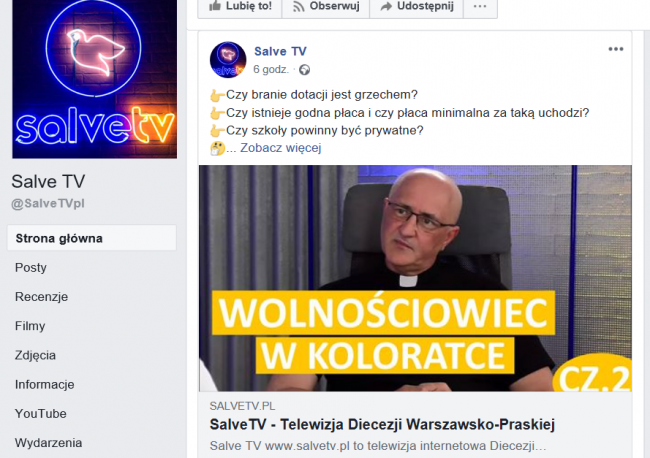The width and height of the screenshot is (650, 458).
Task: Open the Wolnościowiec w koloratce video thumbnail
Action: [415, 278]
